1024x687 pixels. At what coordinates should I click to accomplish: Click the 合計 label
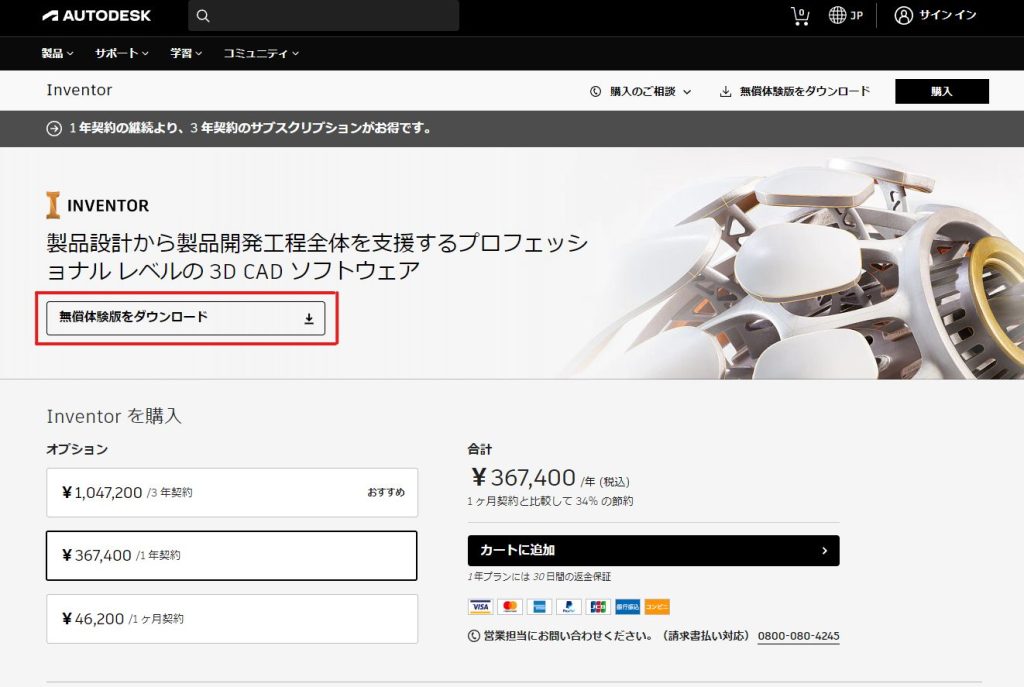tap(479, 449)
